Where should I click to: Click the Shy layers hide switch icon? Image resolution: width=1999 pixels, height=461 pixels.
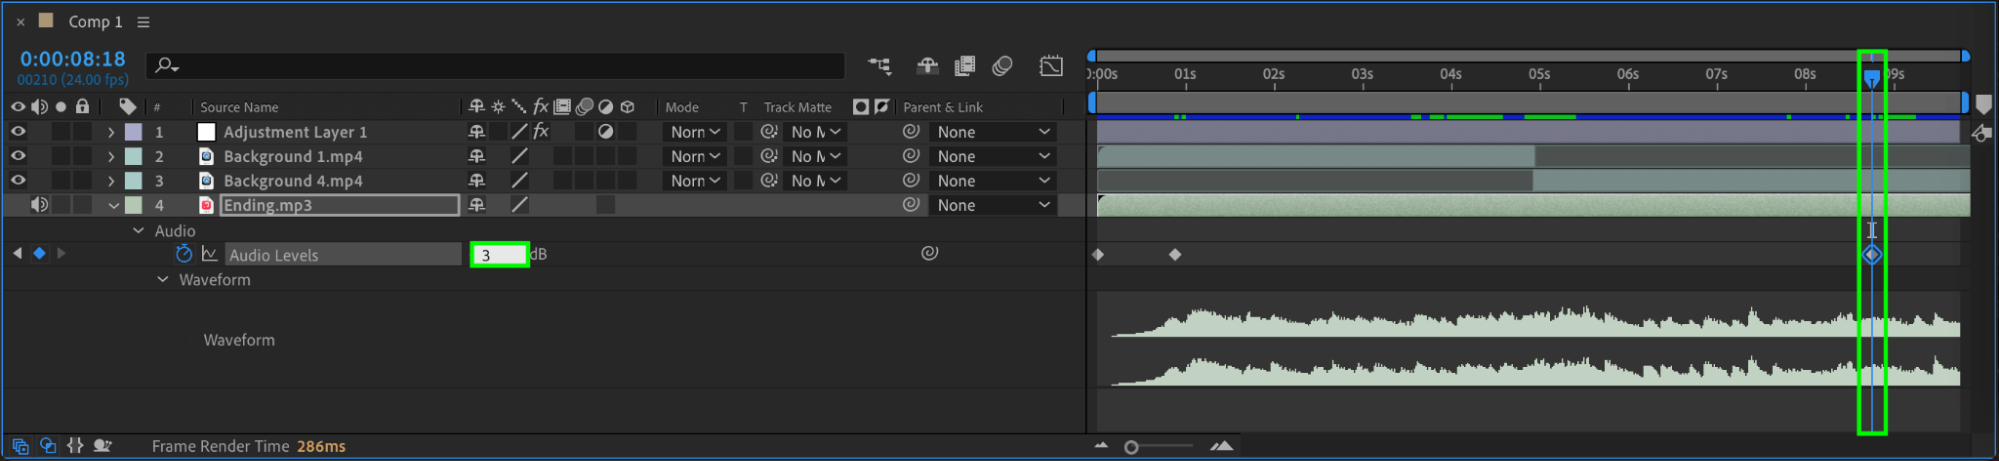927,66
